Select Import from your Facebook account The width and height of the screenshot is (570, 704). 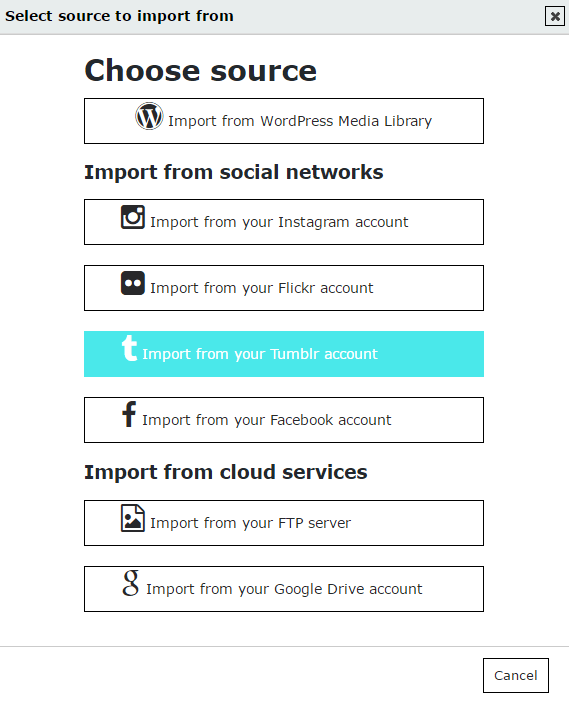pyautogui.click(x=284, y=420)
